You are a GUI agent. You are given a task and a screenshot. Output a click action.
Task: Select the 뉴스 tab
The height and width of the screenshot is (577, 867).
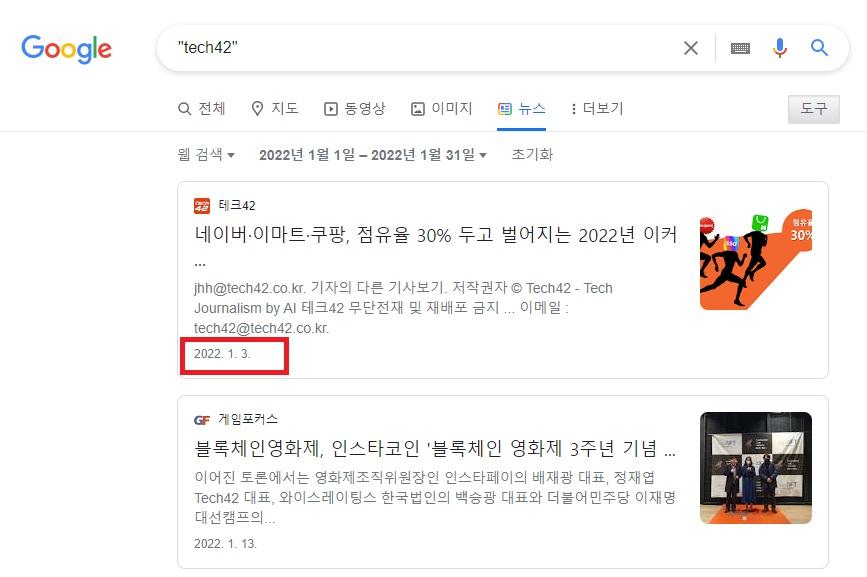[522, 108]
